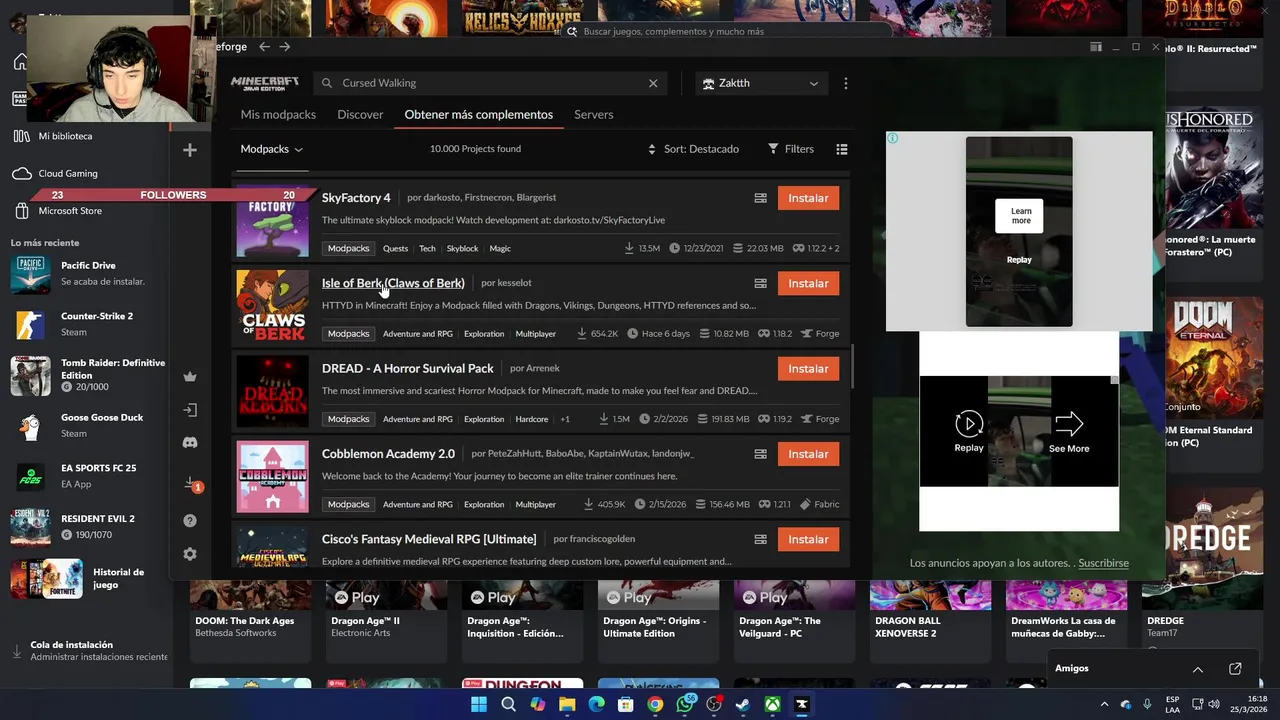Viewport: 1280px width, 720px height.
Task: Select Skyblock tag on SkyFactory 4
Action: tap(462, 248)
